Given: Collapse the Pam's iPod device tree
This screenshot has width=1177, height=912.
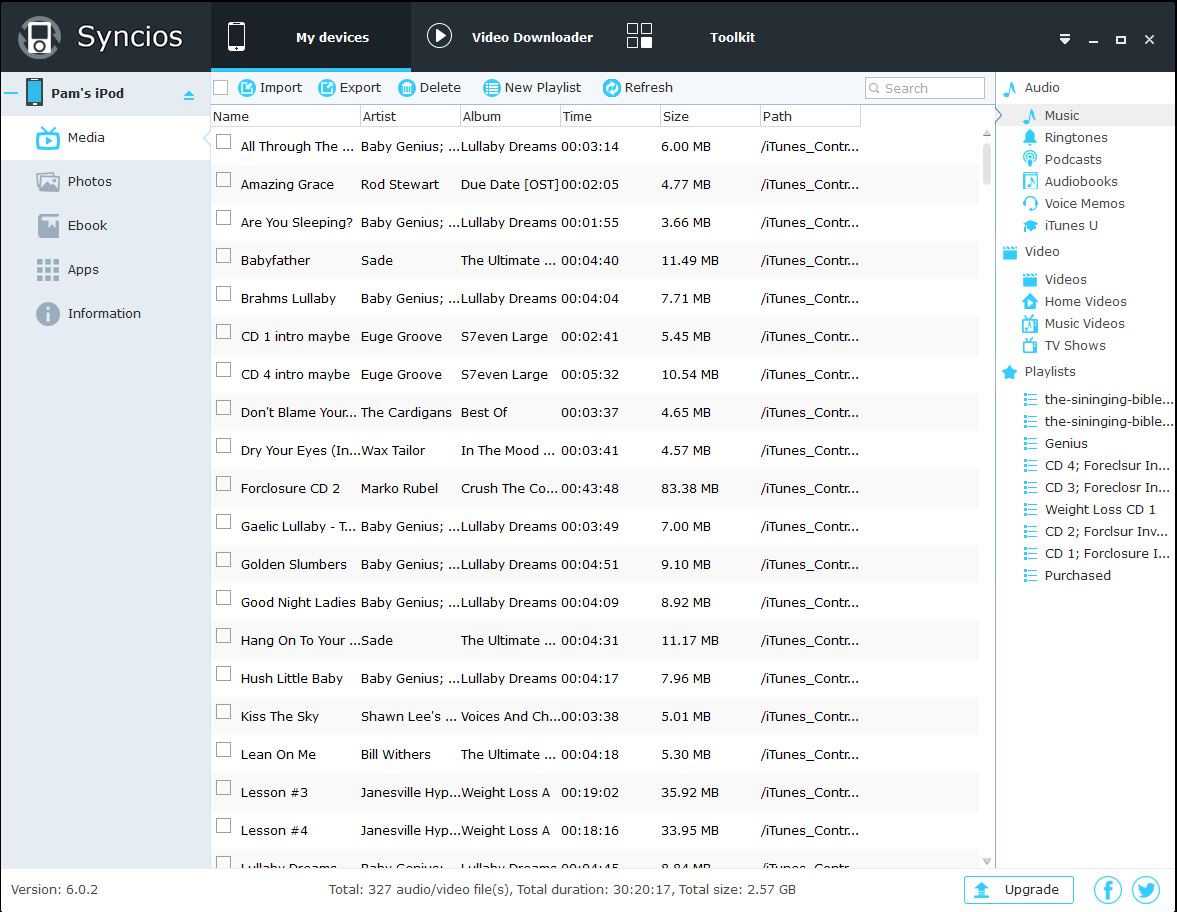Looking at the screenshot, I should coord(11,94).
